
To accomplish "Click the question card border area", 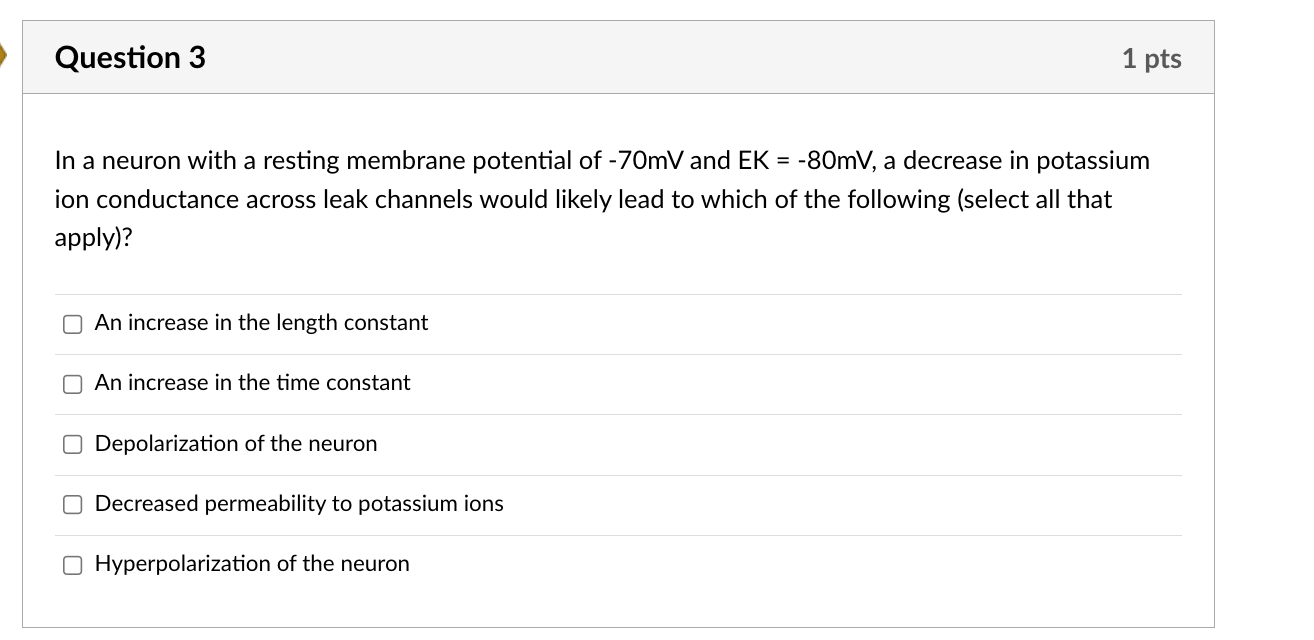I will [x=22, y=350].
